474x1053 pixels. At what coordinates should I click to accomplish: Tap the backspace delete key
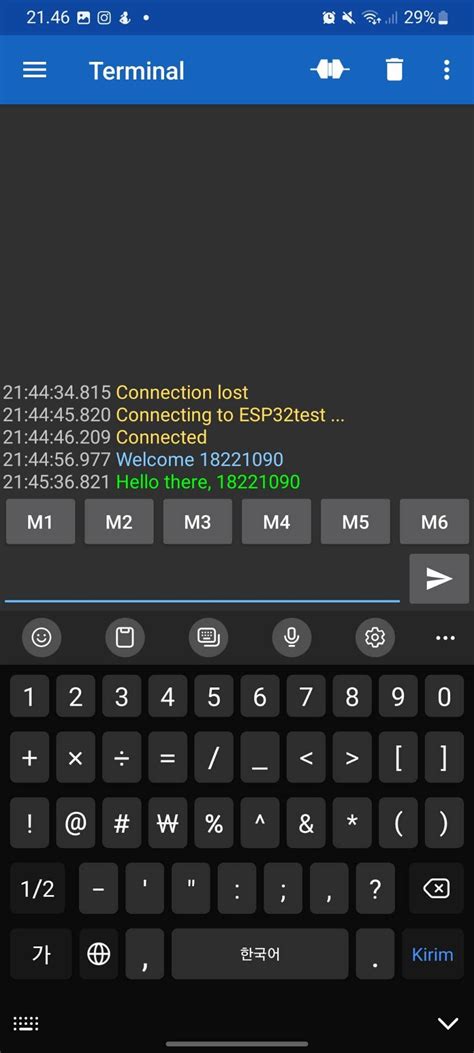point(436,888)
